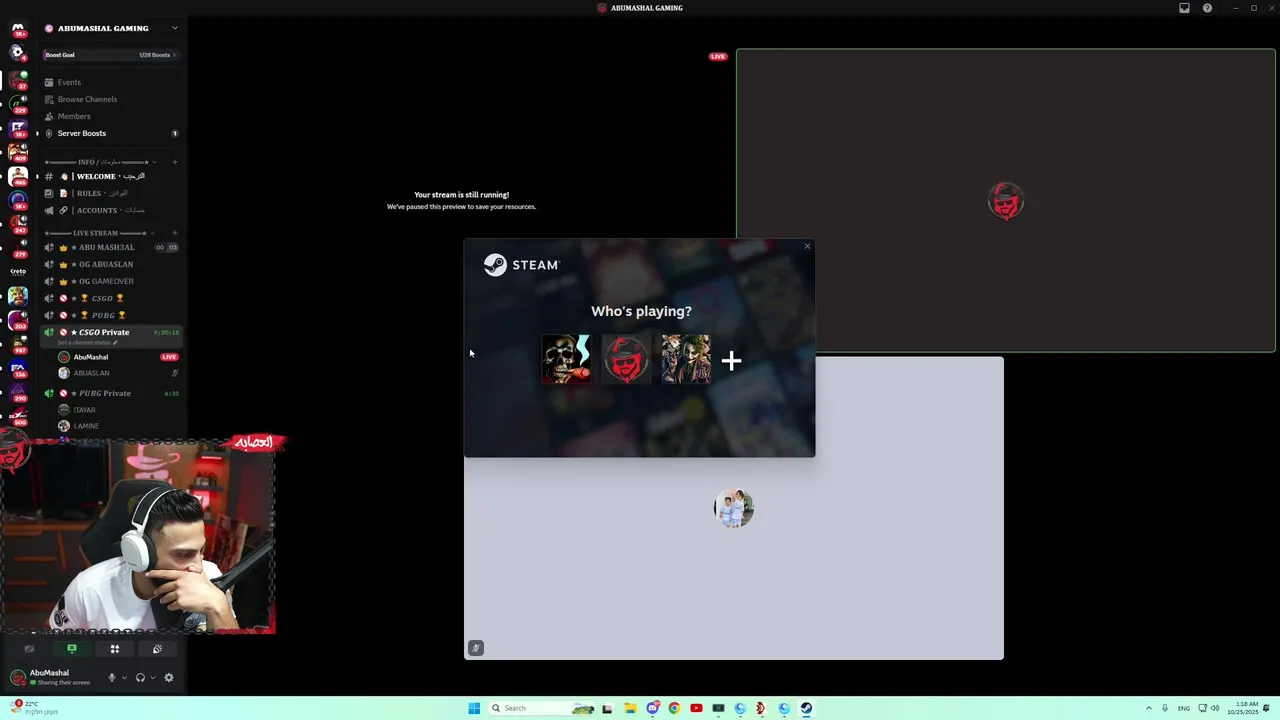Viewport: 1280px width, 720px height.
Task: Open the Windows Start menu
Action: tap(474, 708)
